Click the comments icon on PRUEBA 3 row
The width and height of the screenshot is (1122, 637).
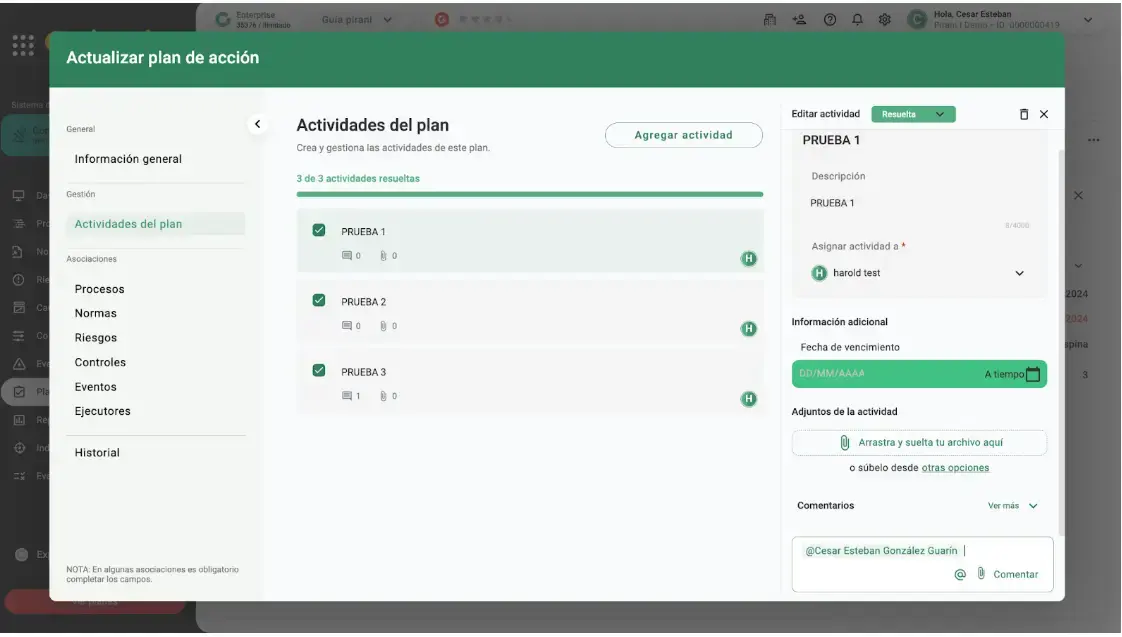coord(347,396)
